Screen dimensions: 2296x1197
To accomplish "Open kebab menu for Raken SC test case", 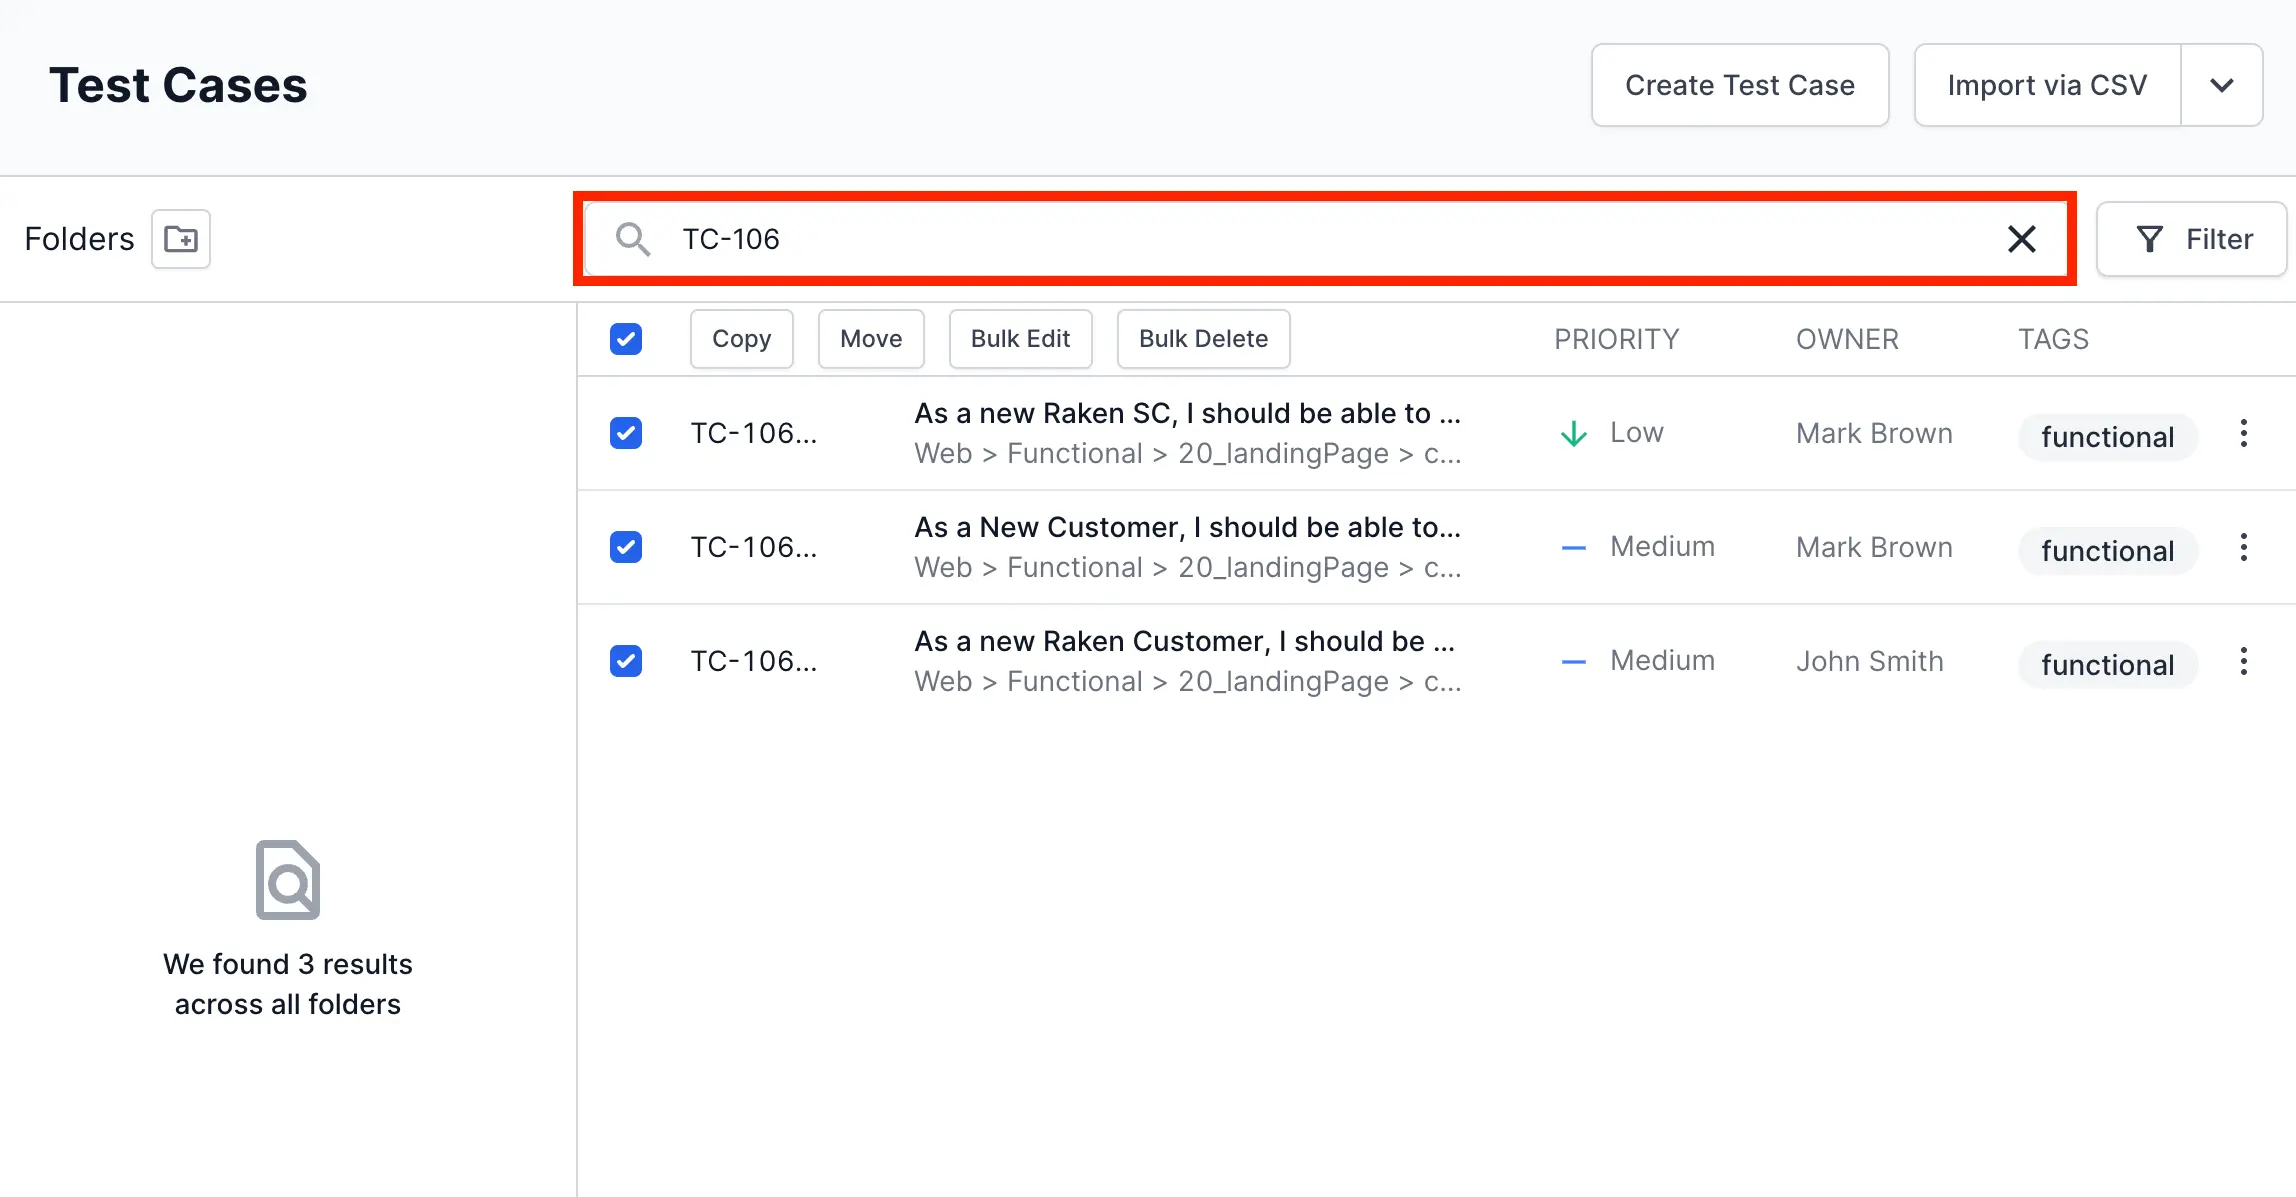I will click(x=2244, y=433).
